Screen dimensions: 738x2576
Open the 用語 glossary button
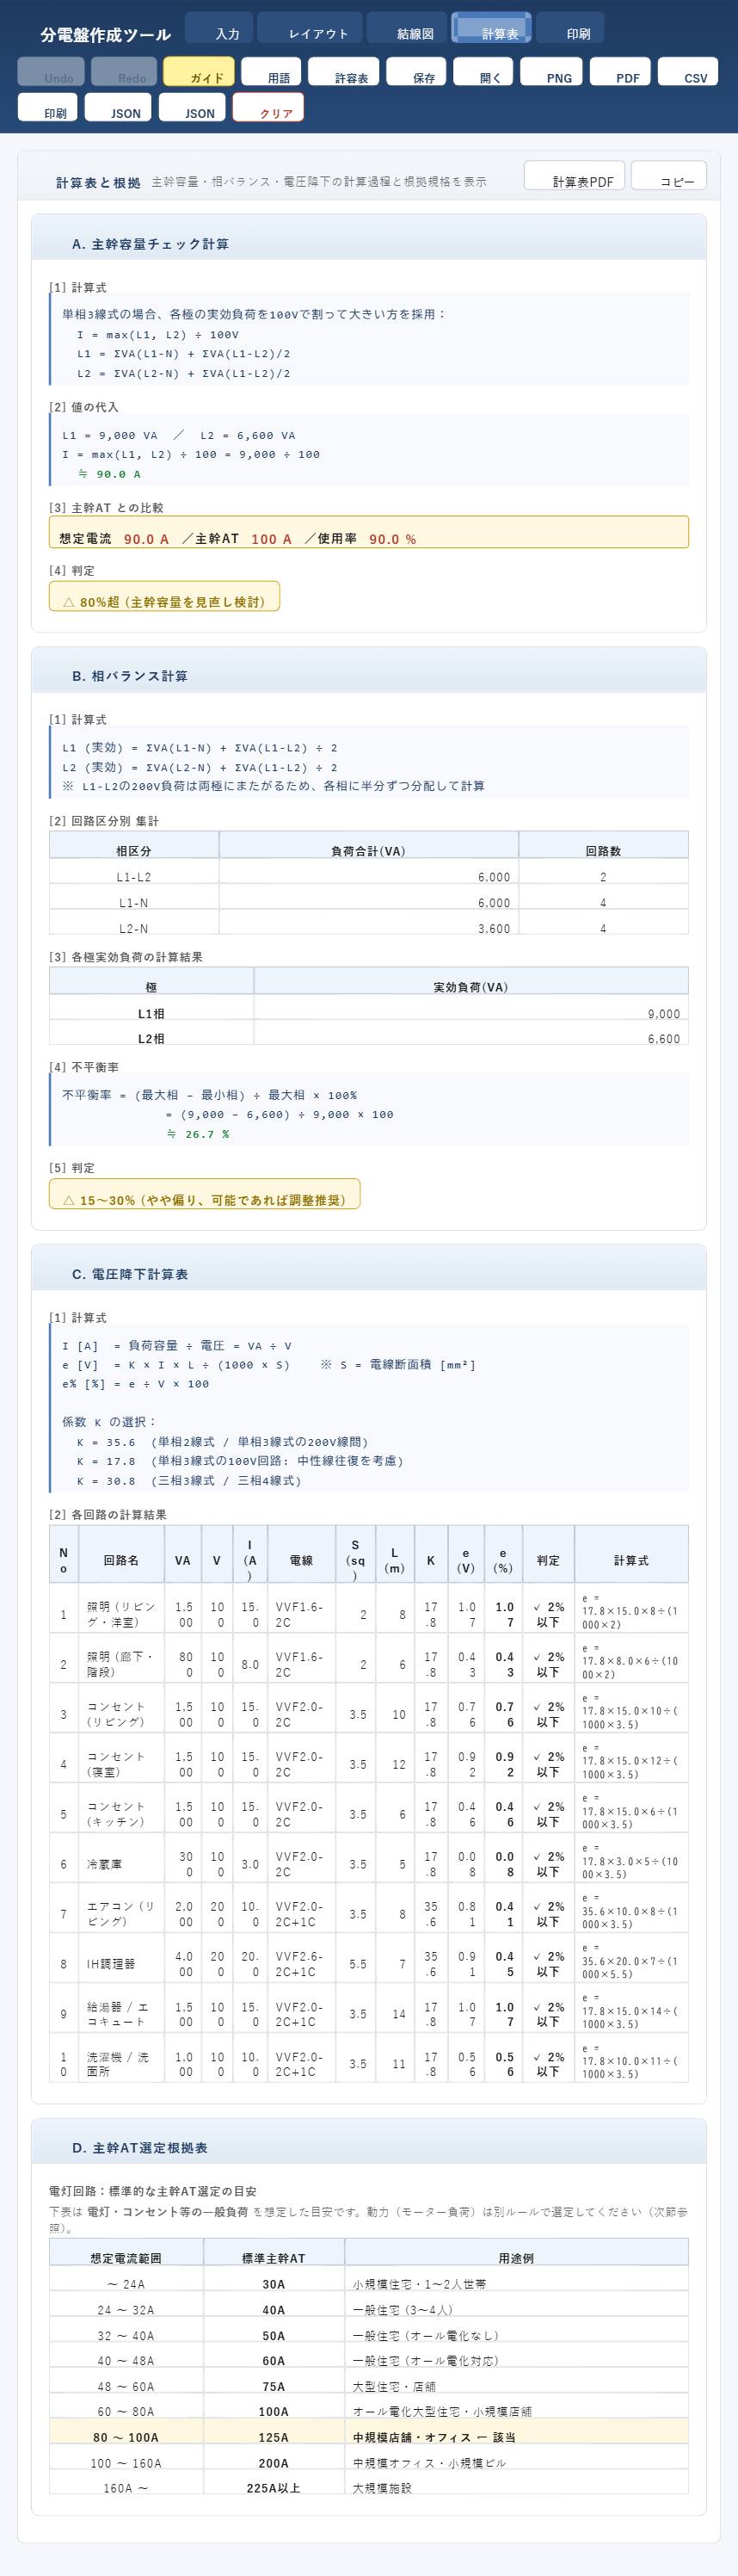[271, 72]
